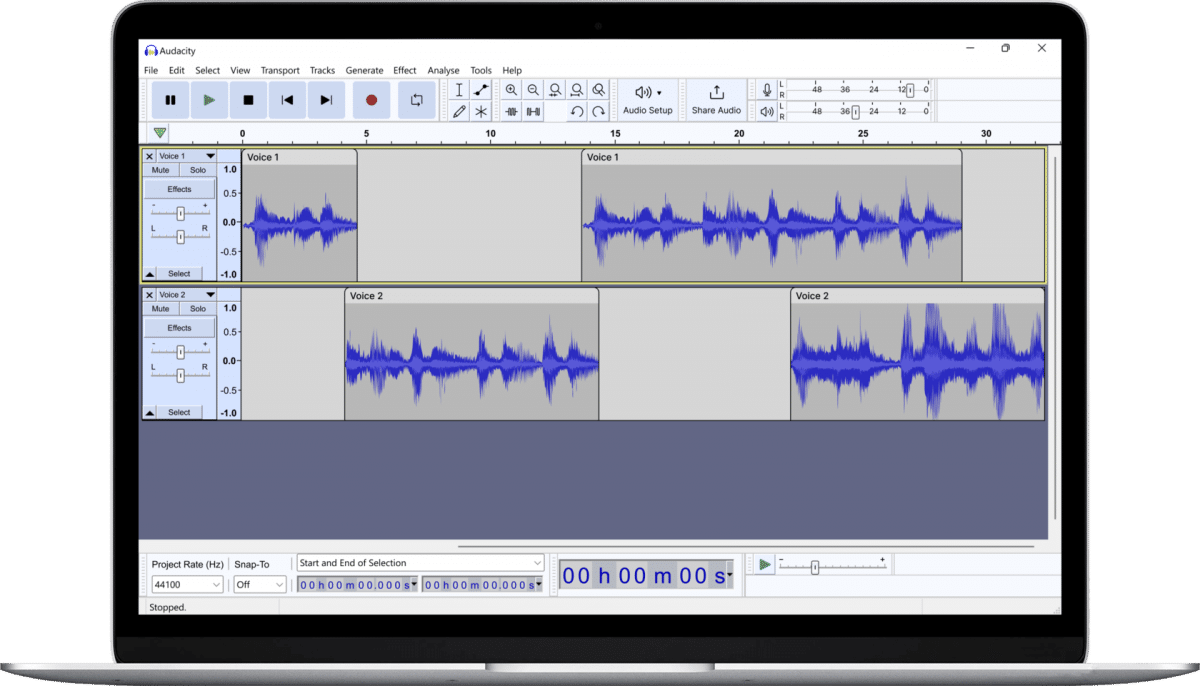Select the Draw tool pencil
The height and width of the screenshot is (686, 1200).
point(459,111)
